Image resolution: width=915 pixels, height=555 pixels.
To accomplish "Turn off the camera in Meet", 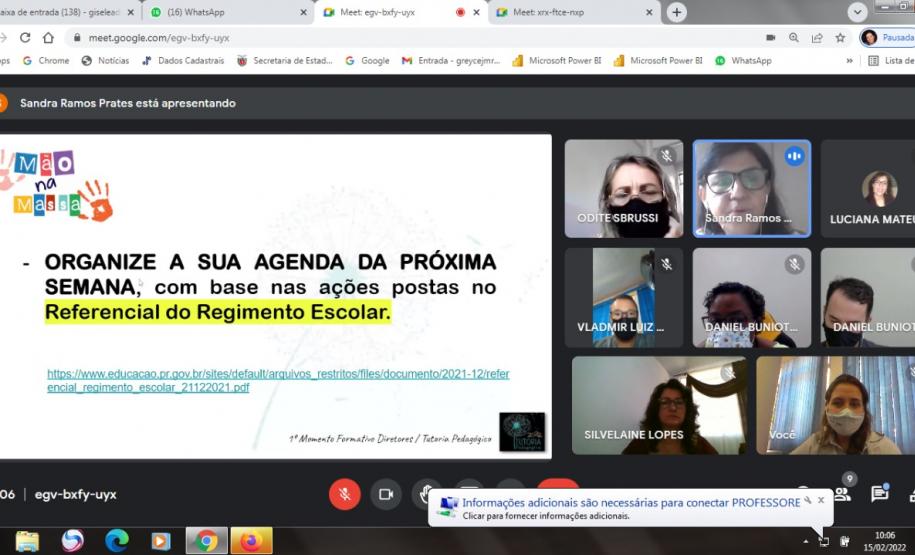I will tap(385, 494).
